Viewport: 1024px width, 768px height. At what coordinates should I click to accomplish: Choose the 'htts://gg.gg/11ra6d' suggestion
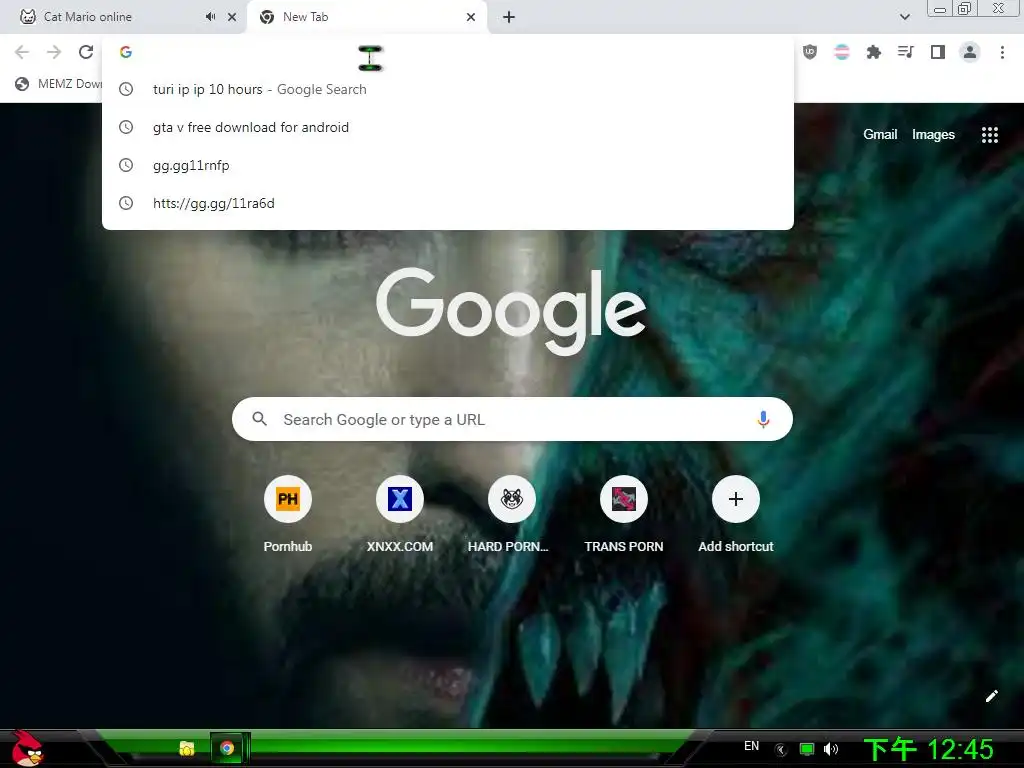point(448,203)
